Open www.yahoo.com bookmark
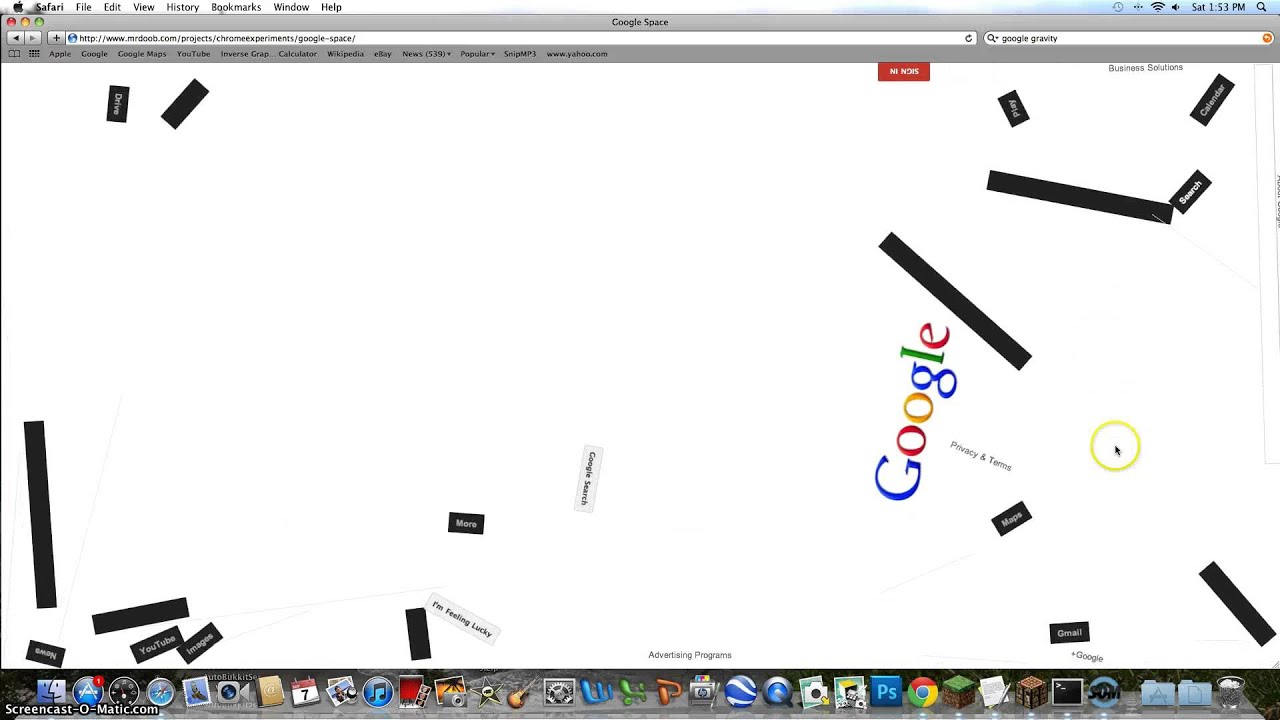 tap(577, 54)
